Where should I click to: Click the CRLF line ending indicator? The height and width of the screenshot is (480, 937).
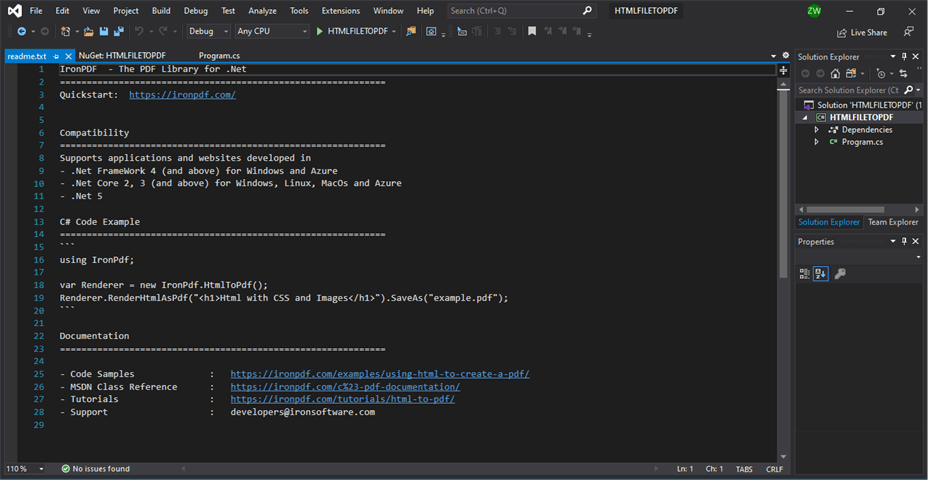click(x=774, y=470)
